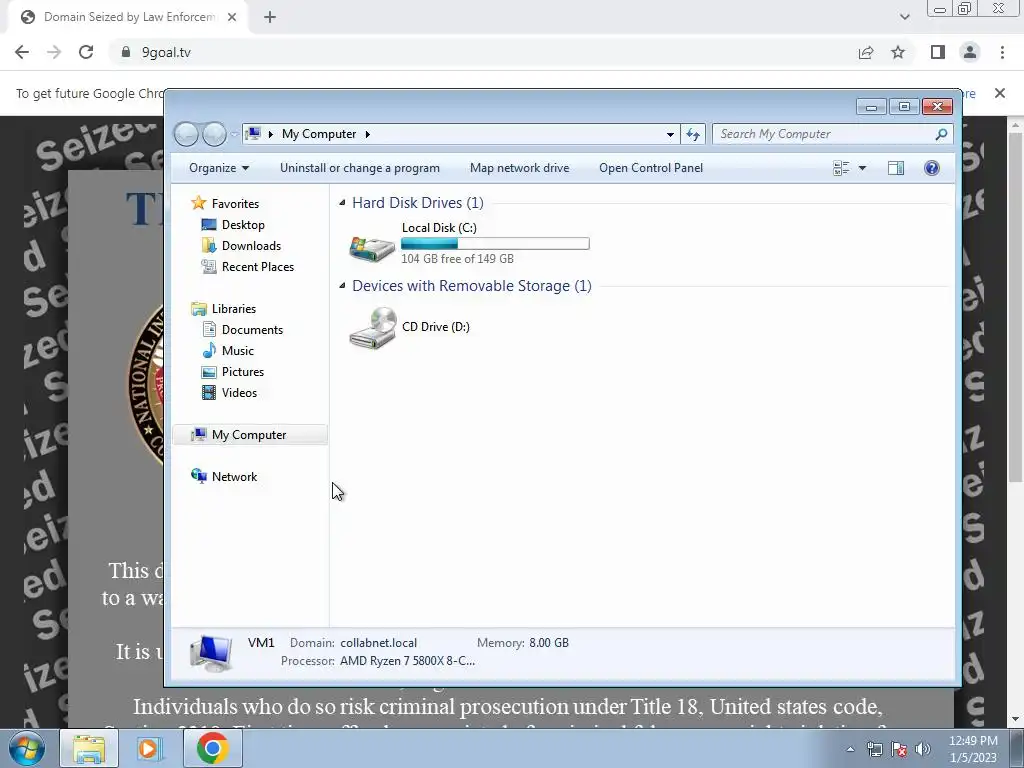Expand the address bar history dropdown
1024x768 pixels.
tap(670, 134)
